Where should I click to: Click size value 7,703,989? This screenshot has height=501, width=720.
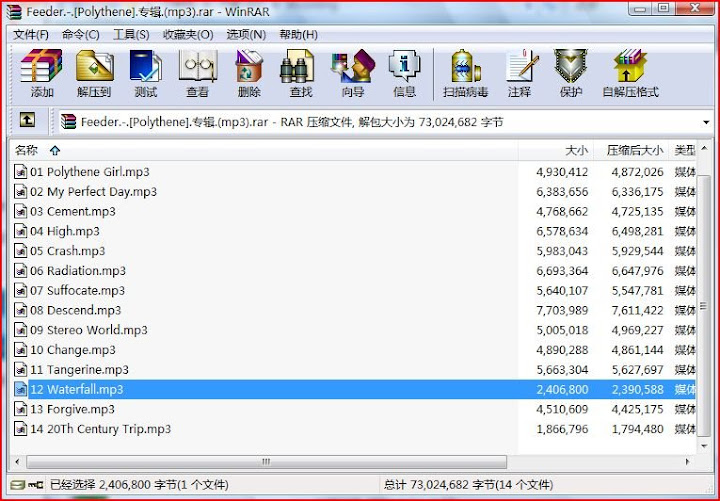point(562,310)
